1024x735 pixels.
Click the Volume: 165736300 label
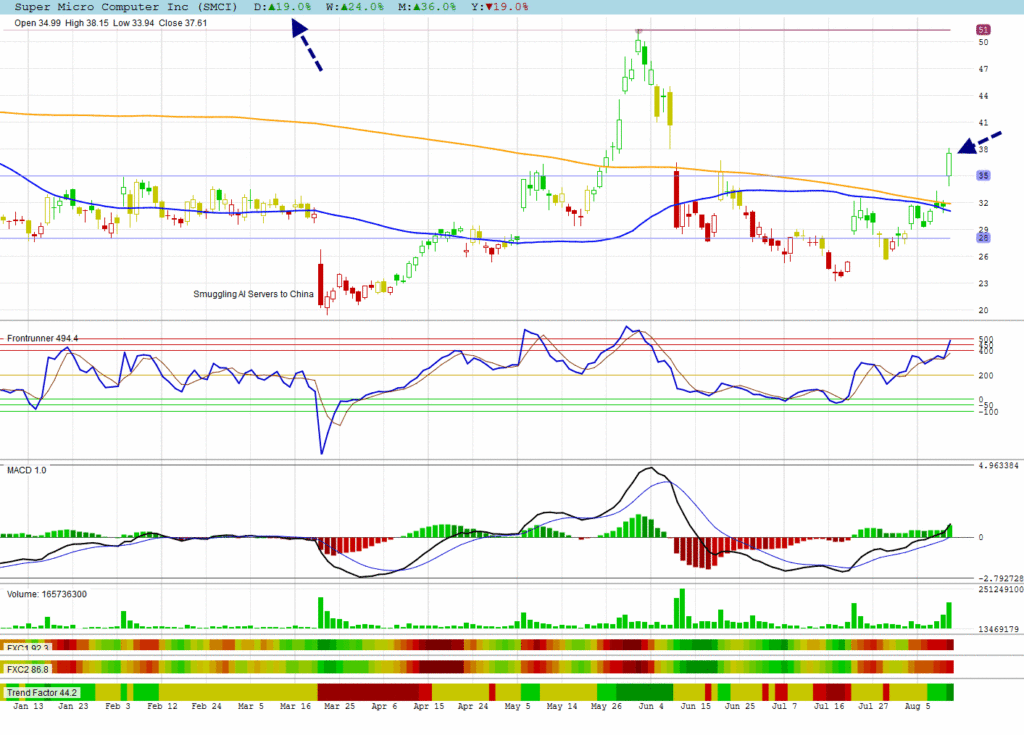[x=46, y=595]
